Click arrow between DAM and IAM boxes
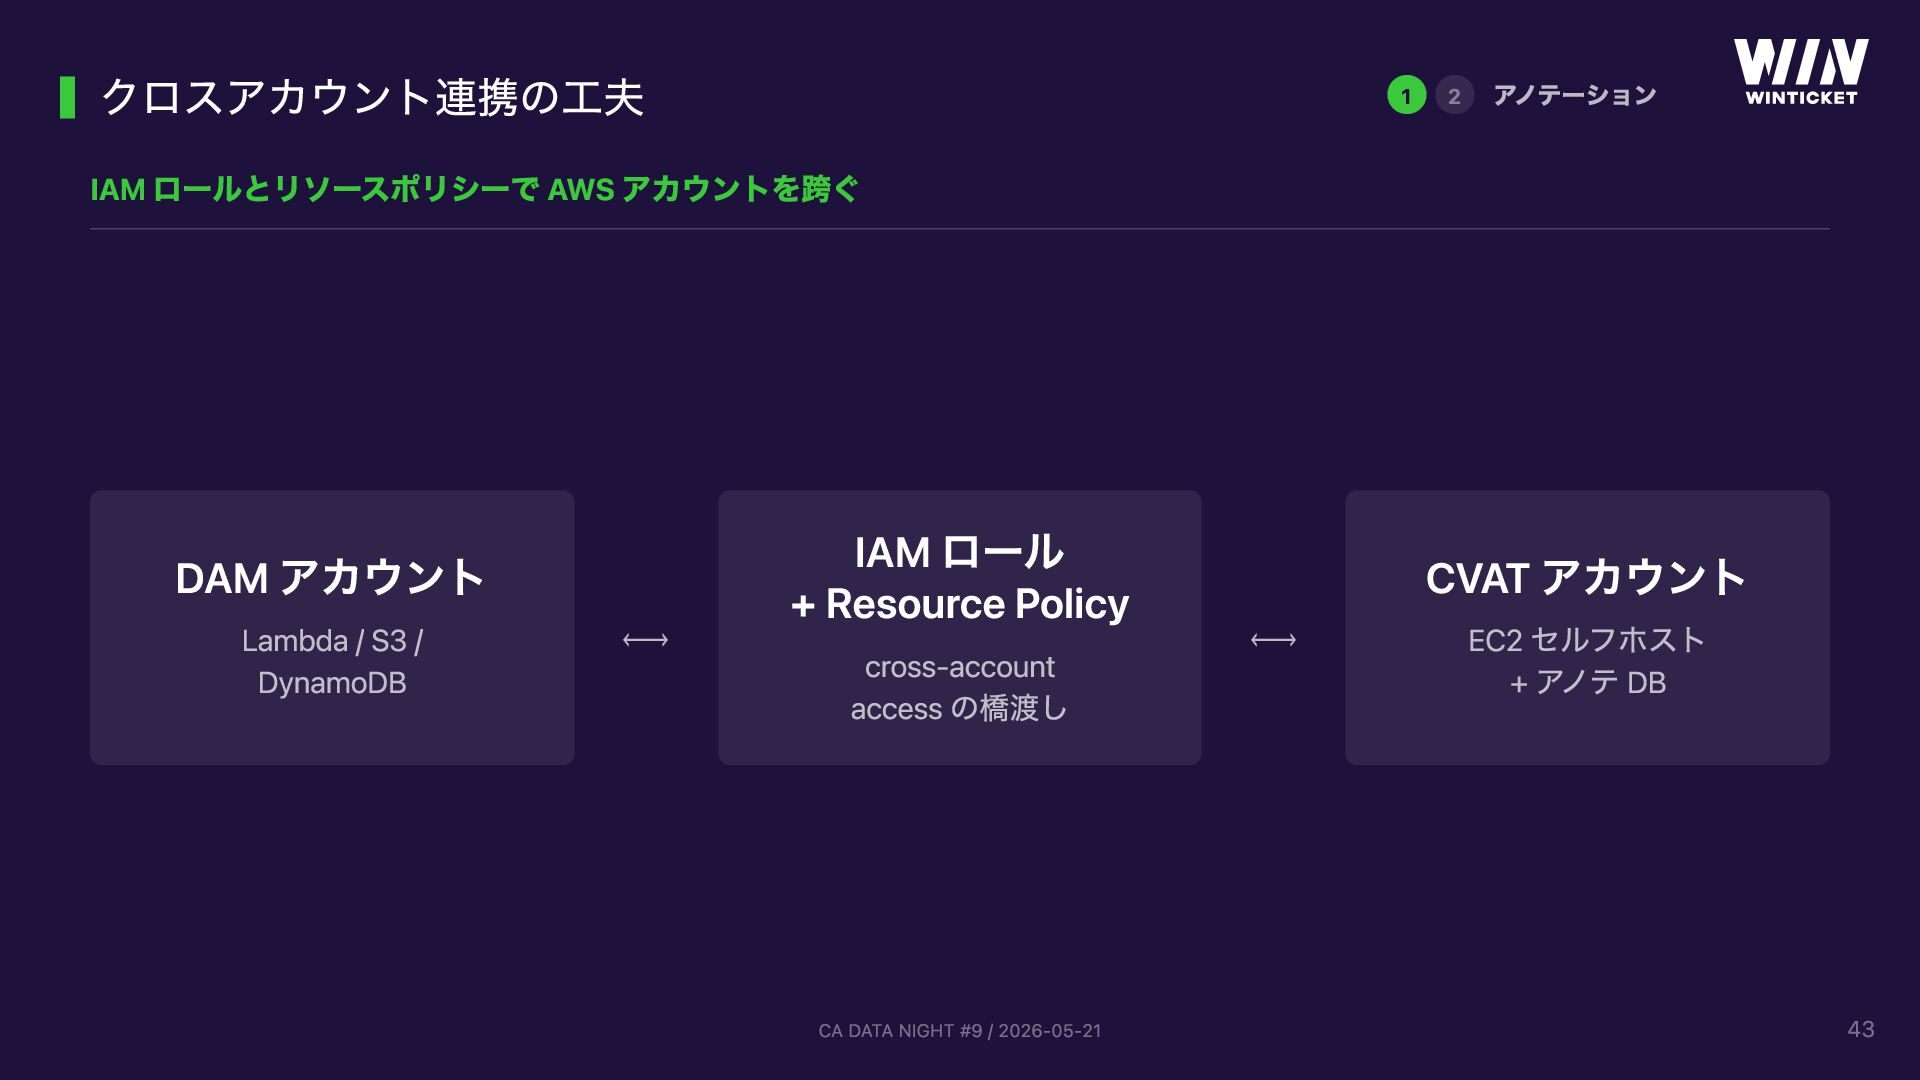Viewport: 1920px width, 1080px height. (645, 640)
